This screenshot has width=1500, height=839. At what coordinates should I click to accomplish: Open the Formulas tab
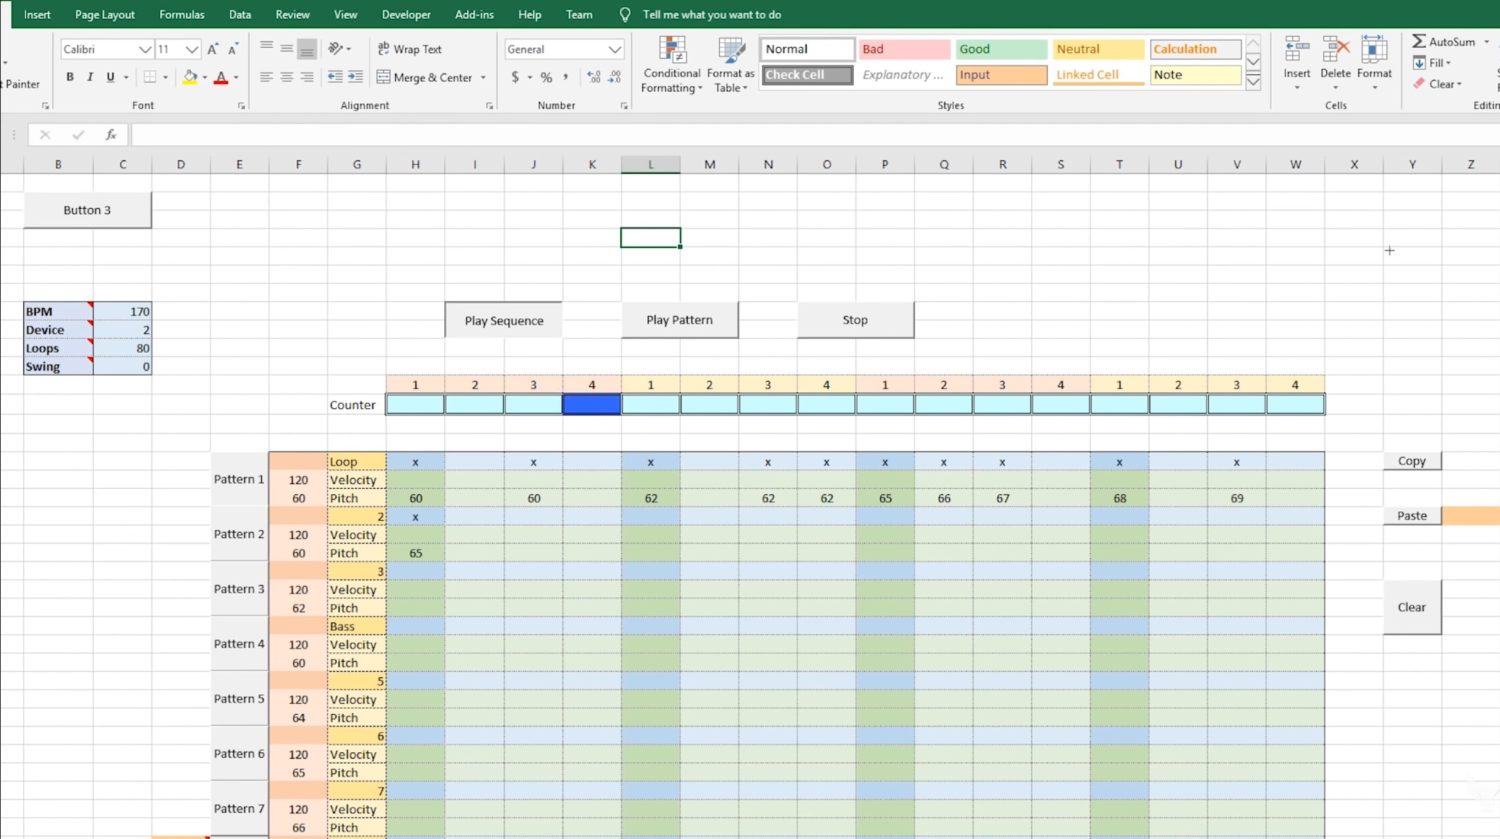(x=182, y=15)
